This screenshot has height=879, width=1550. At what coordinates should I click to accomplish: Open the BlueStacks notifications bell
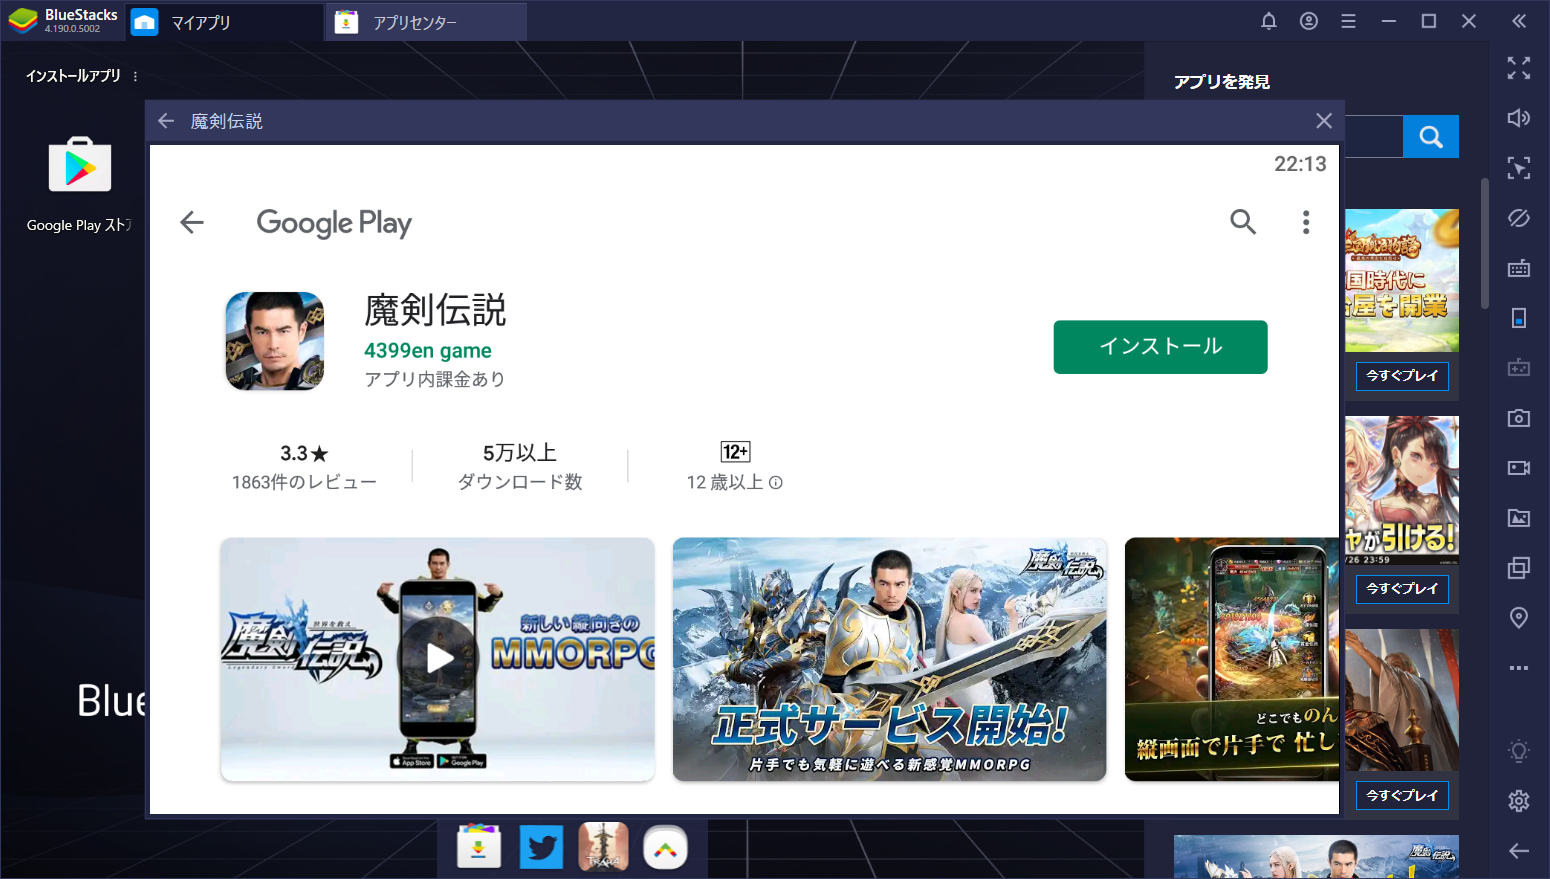1268,21
